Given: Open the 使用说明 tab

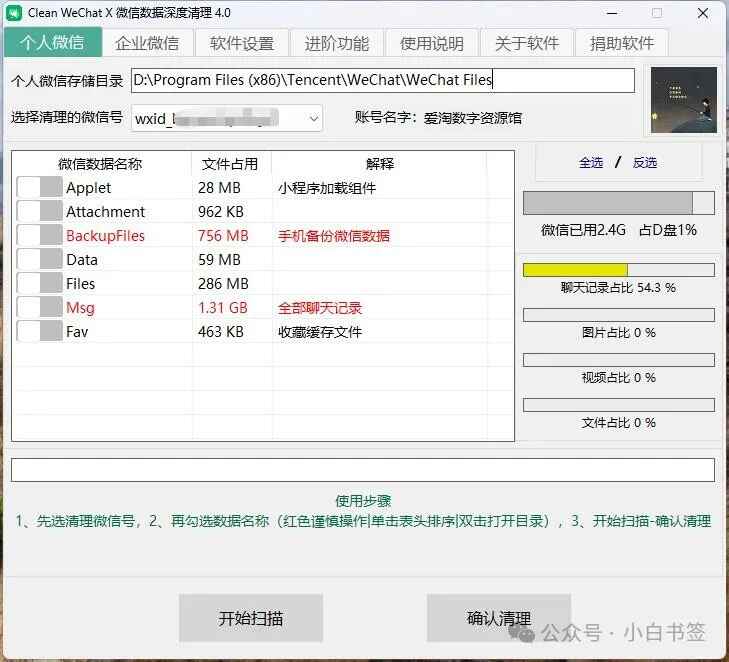Looking at the screenshot, I should click(432, 43).
